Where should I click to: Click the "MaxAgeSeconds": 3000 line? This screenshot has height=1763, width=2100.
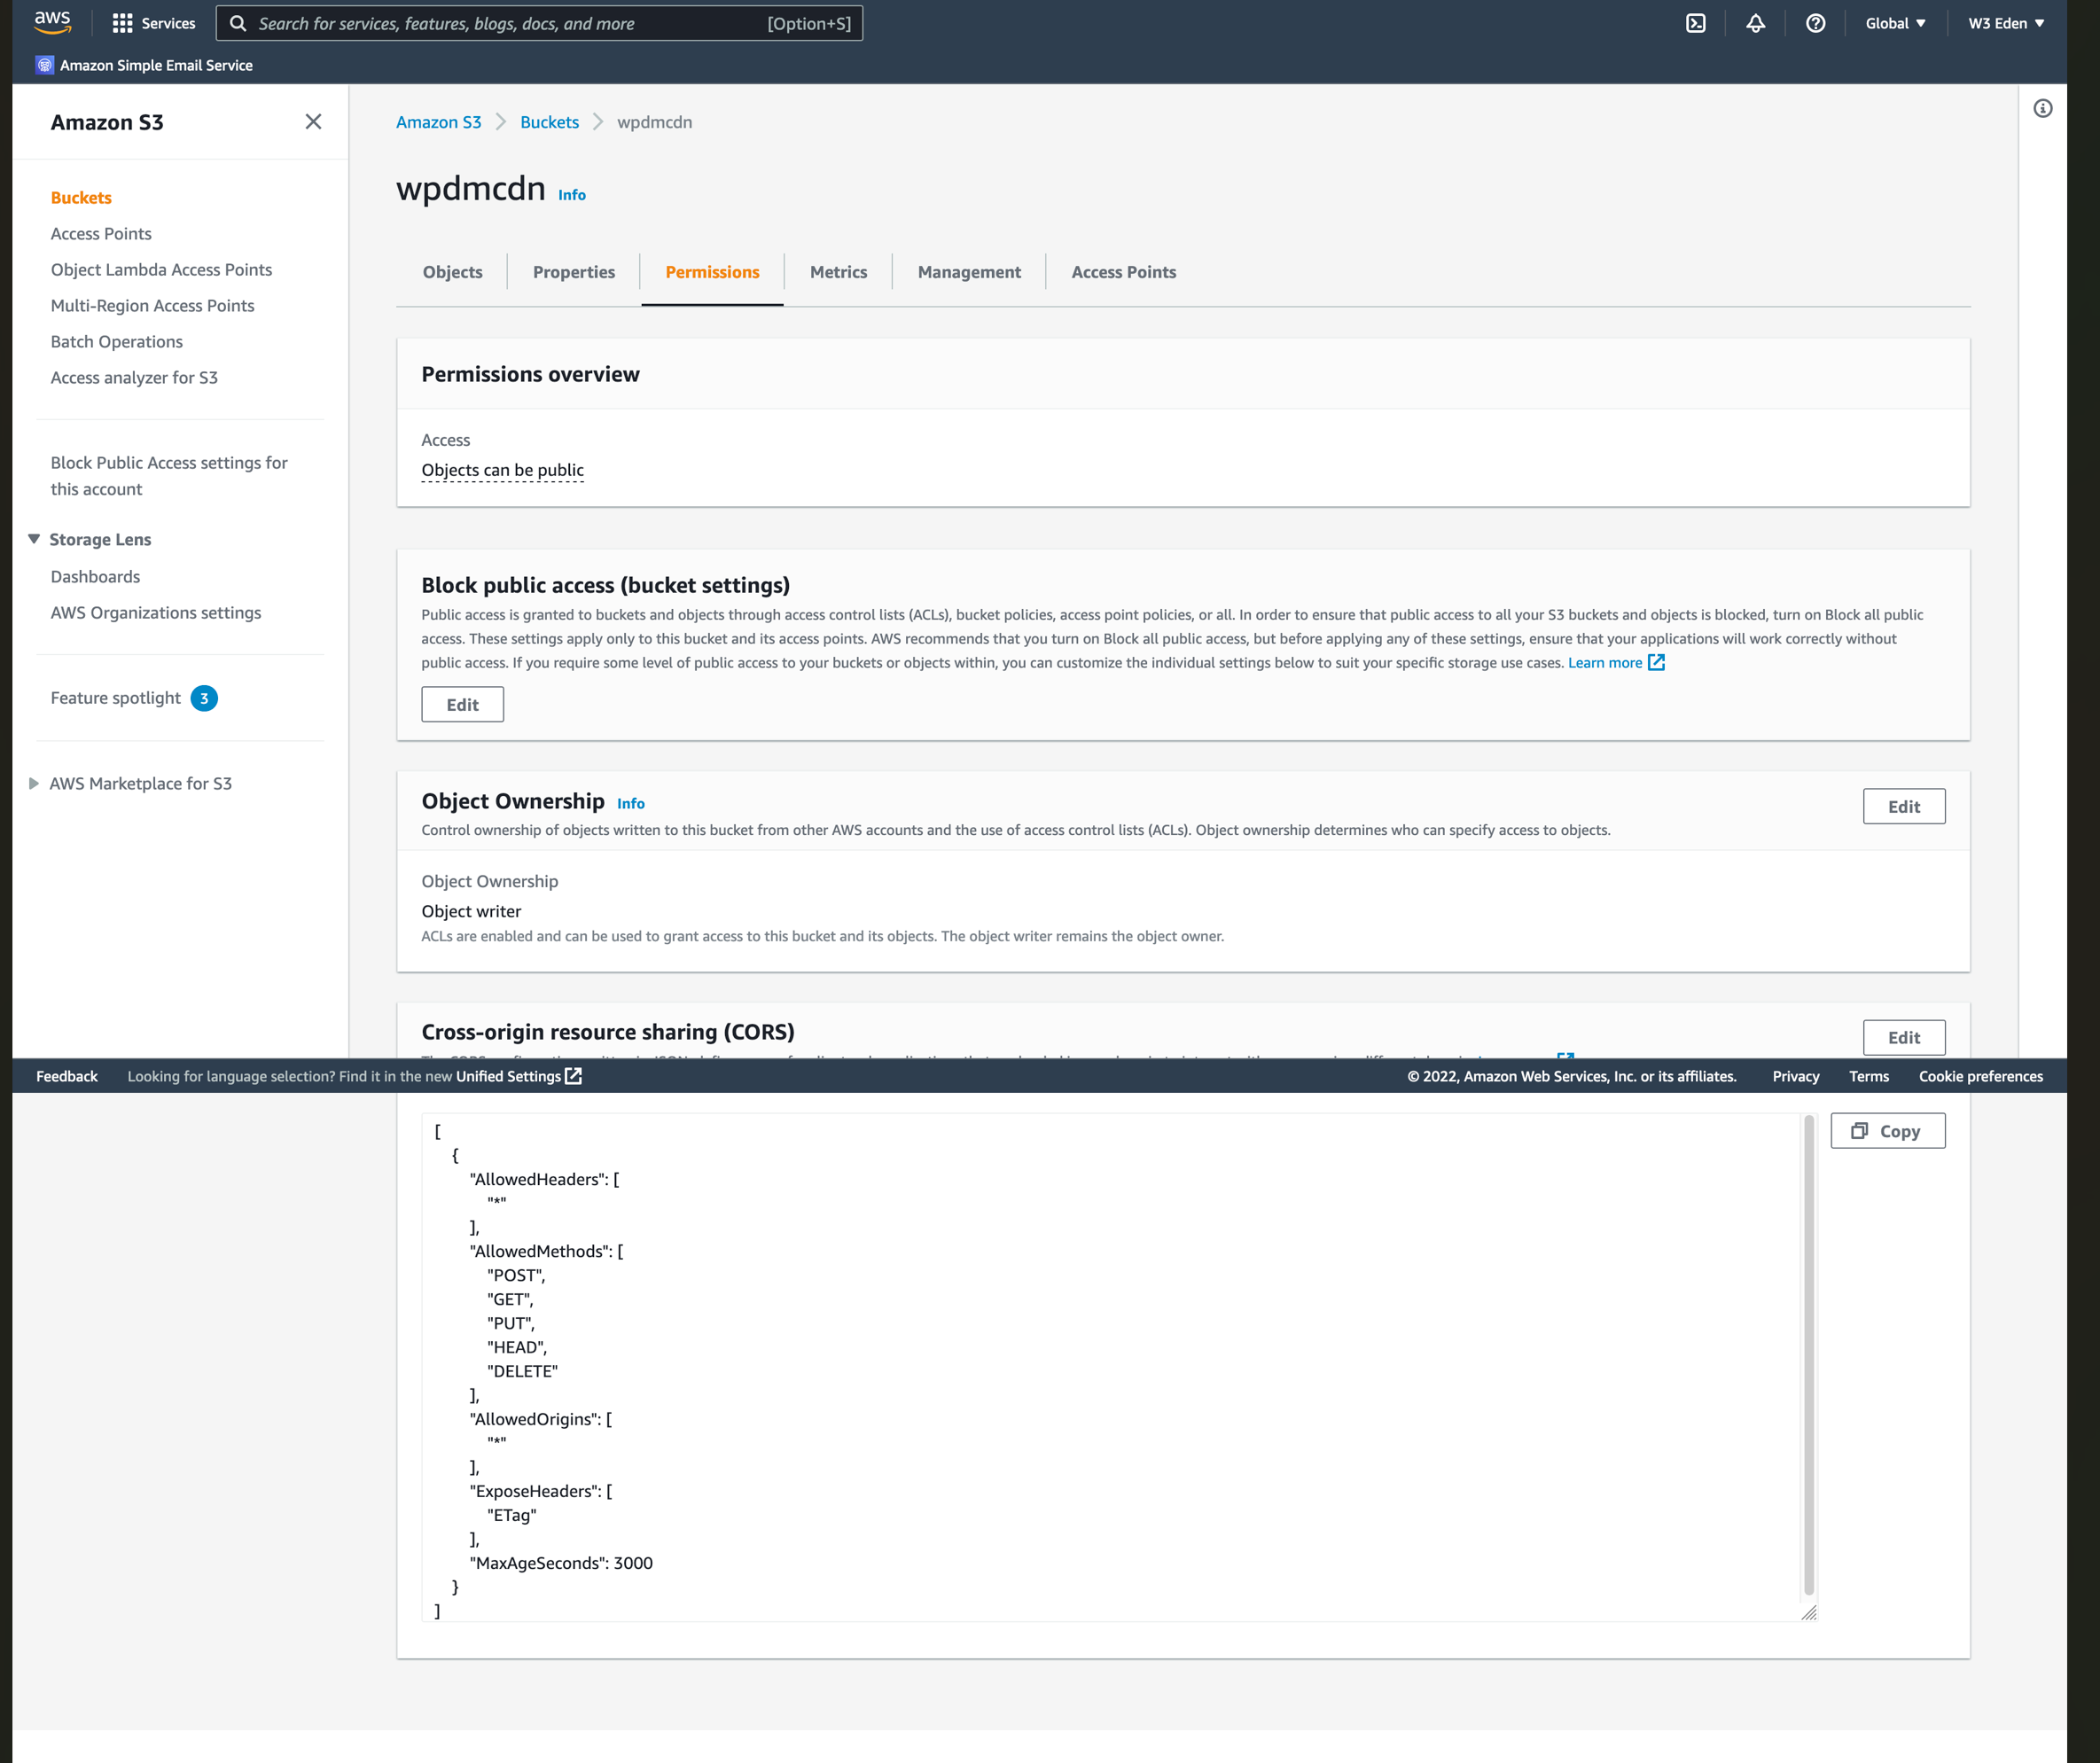pyautogui.click(x=561, y=1563)
